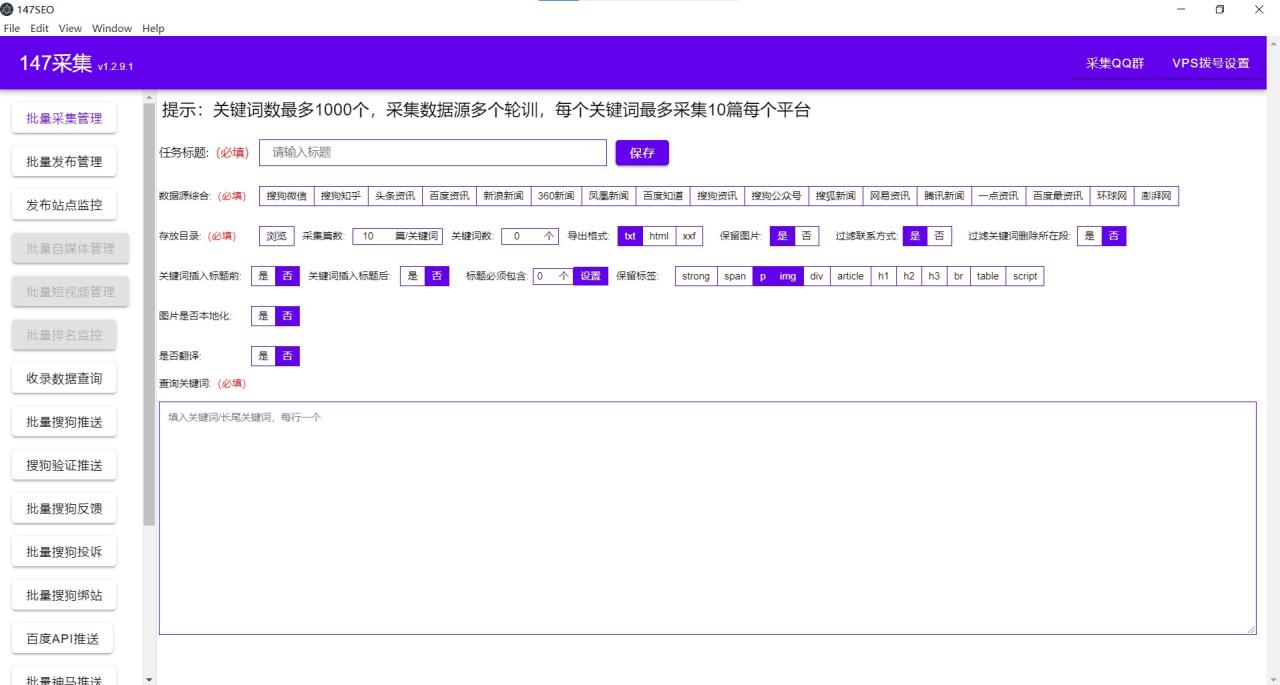Select the 腾讯新闻 data source
The image size is (1280, 685).
[942, 195]
